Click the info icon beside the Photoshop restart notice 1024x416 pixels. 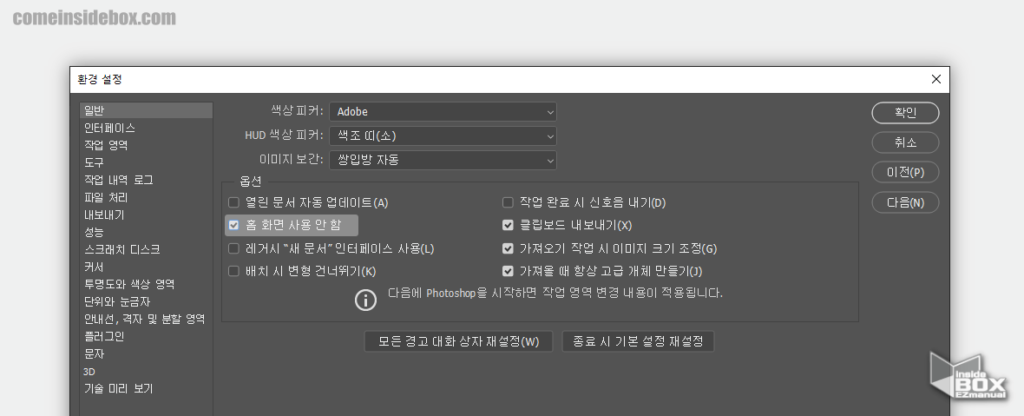point(366,298)
